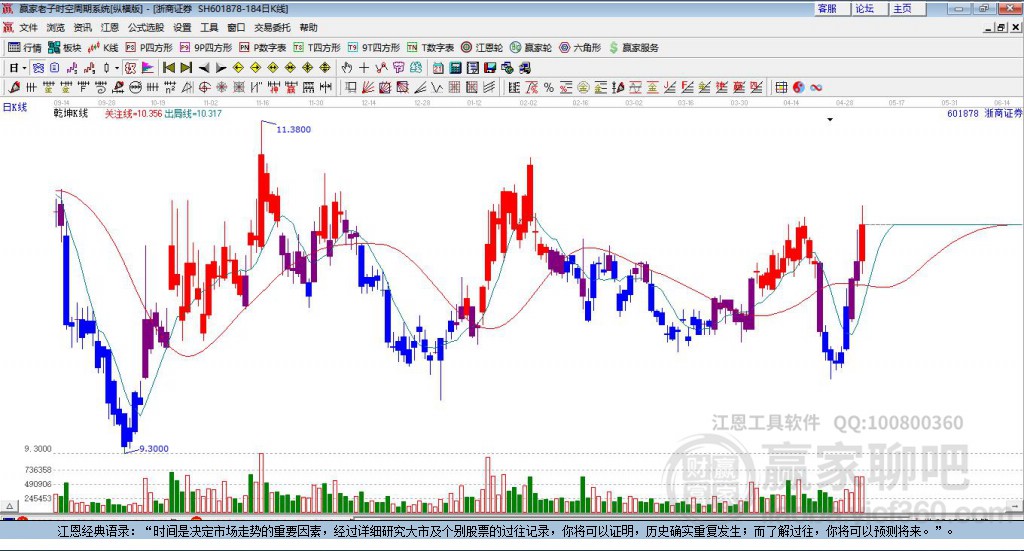Click the 主页 homepage button

pos(907,8)
